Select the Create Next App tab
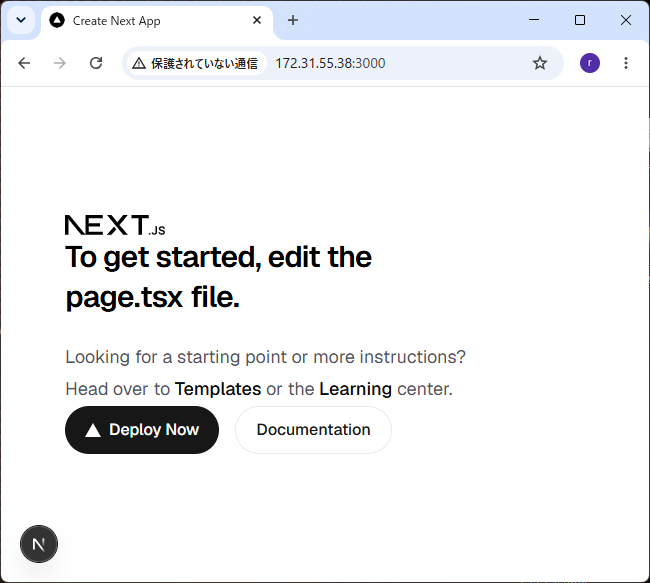Image resolution: width=650 pixels, height=583 pixels. (x=157, y=21)
